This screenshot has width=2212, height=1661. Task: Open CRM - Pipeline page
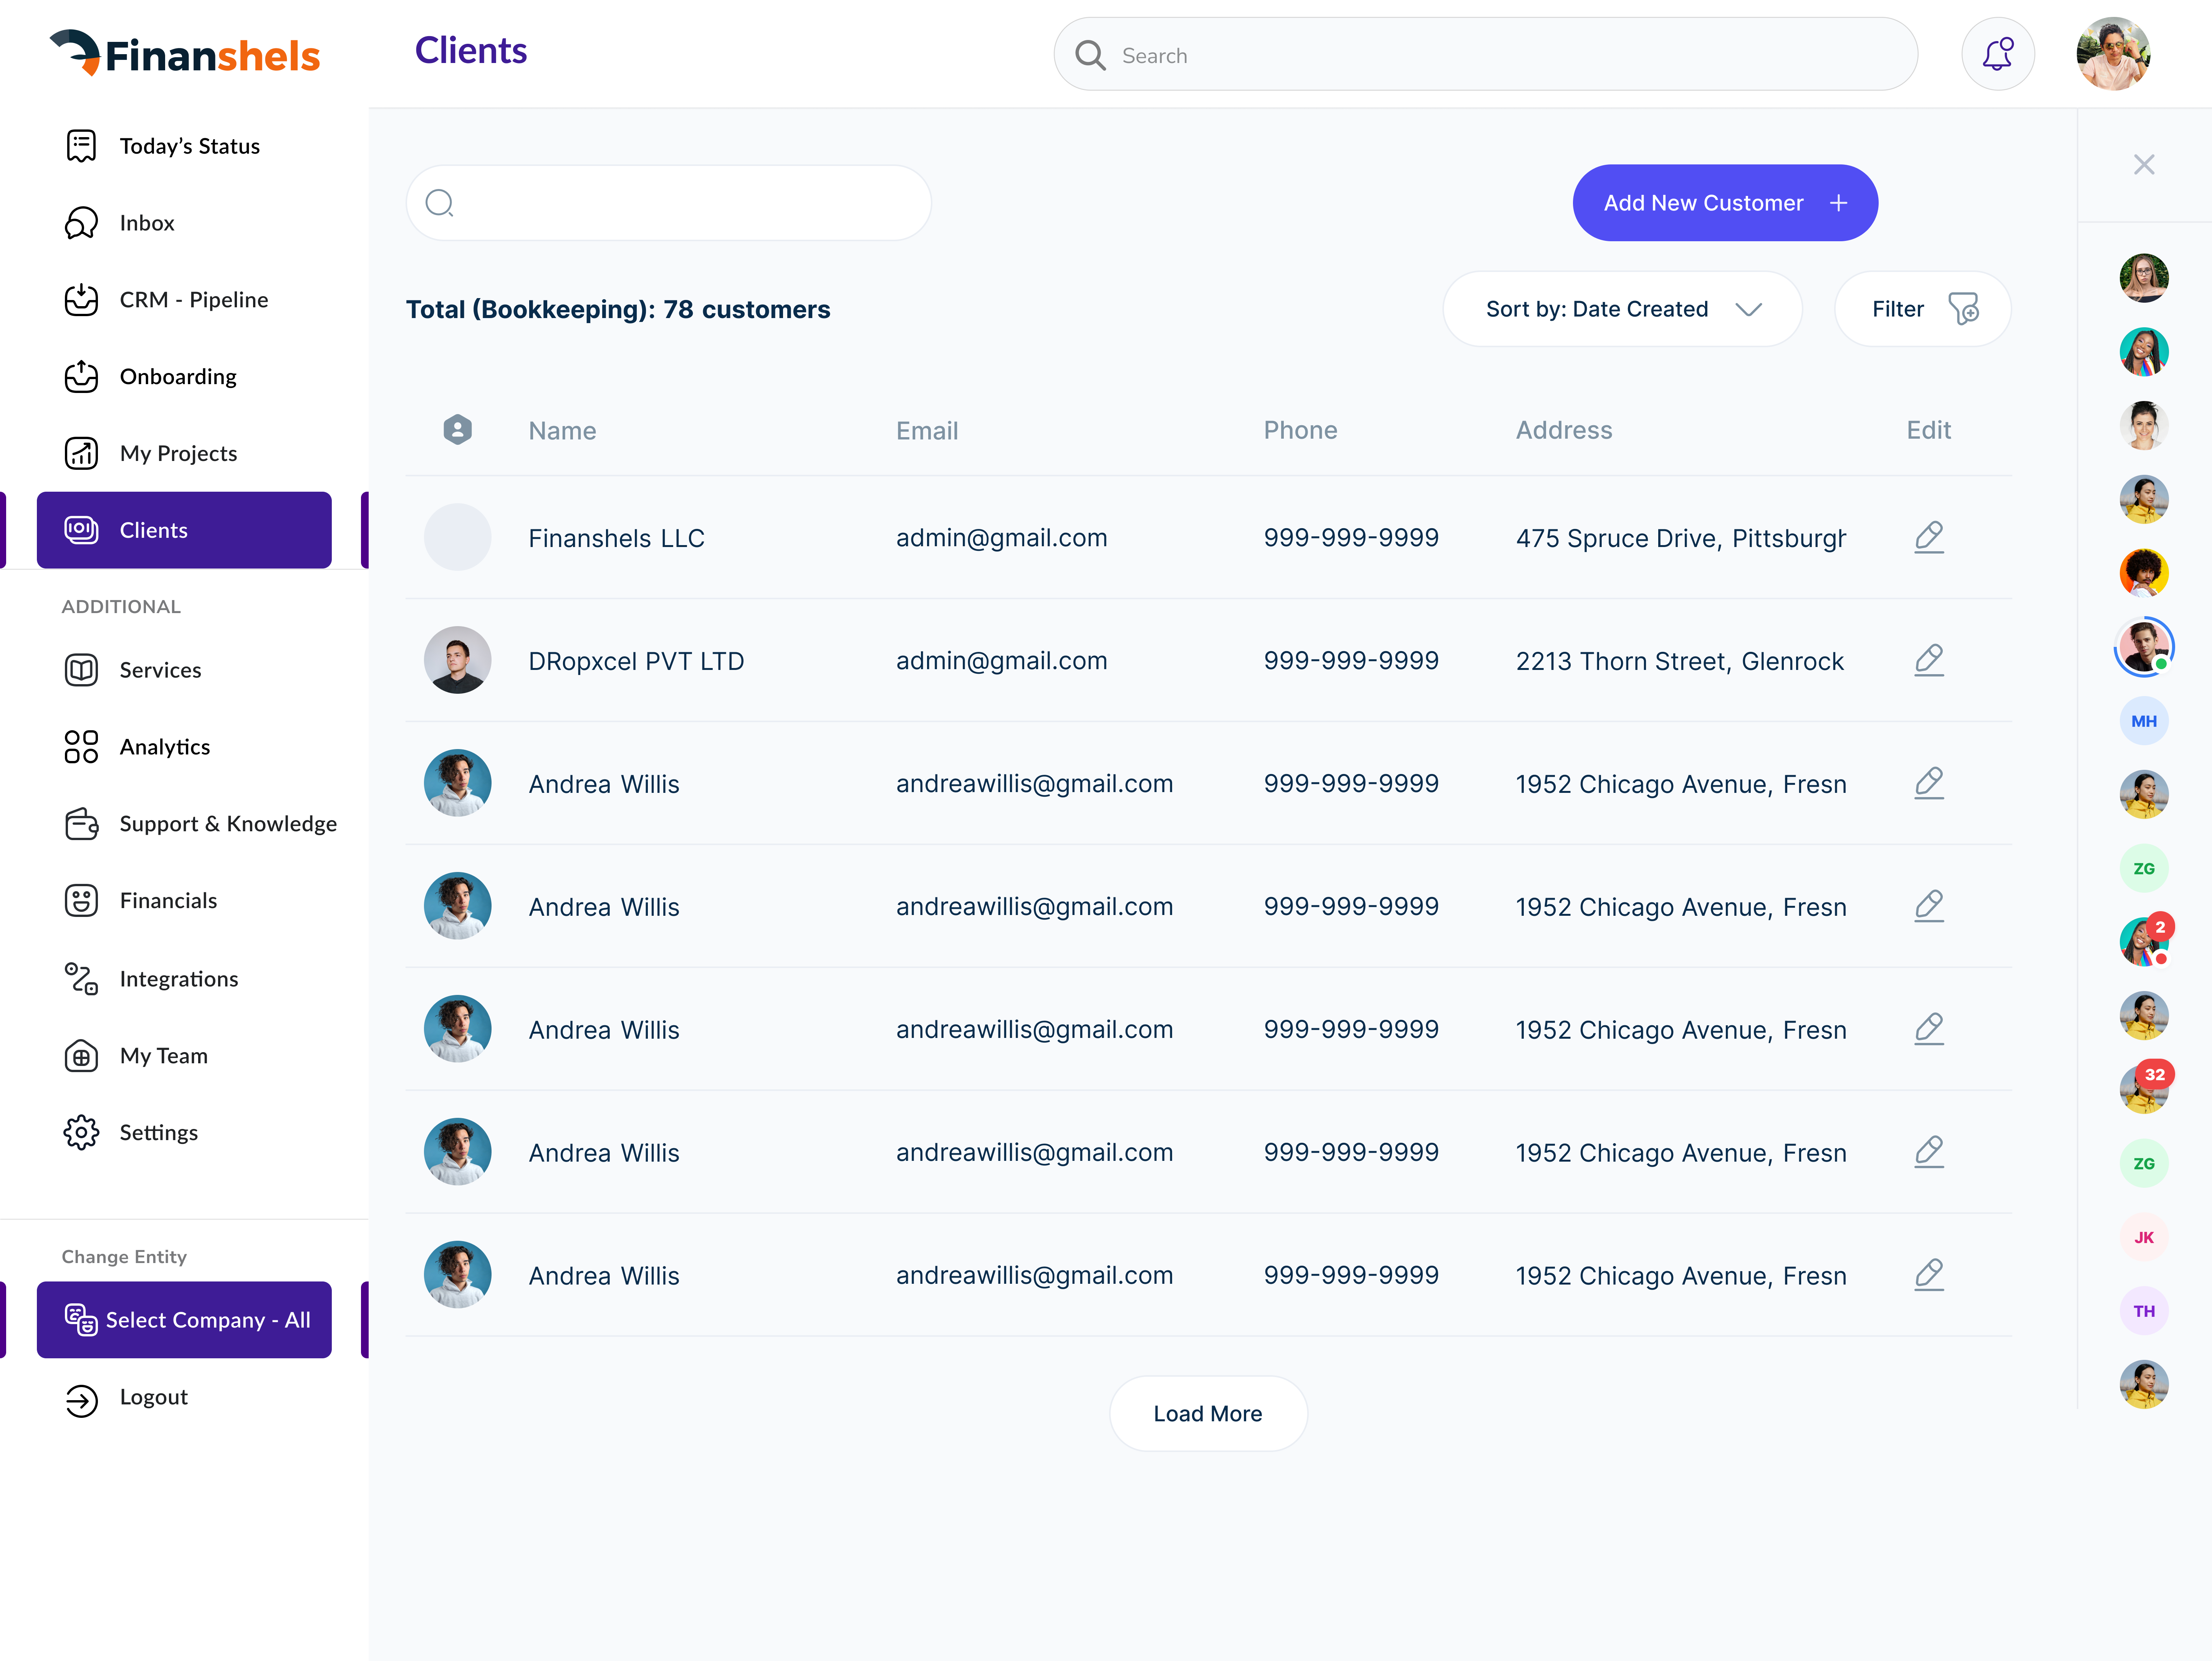184,300
